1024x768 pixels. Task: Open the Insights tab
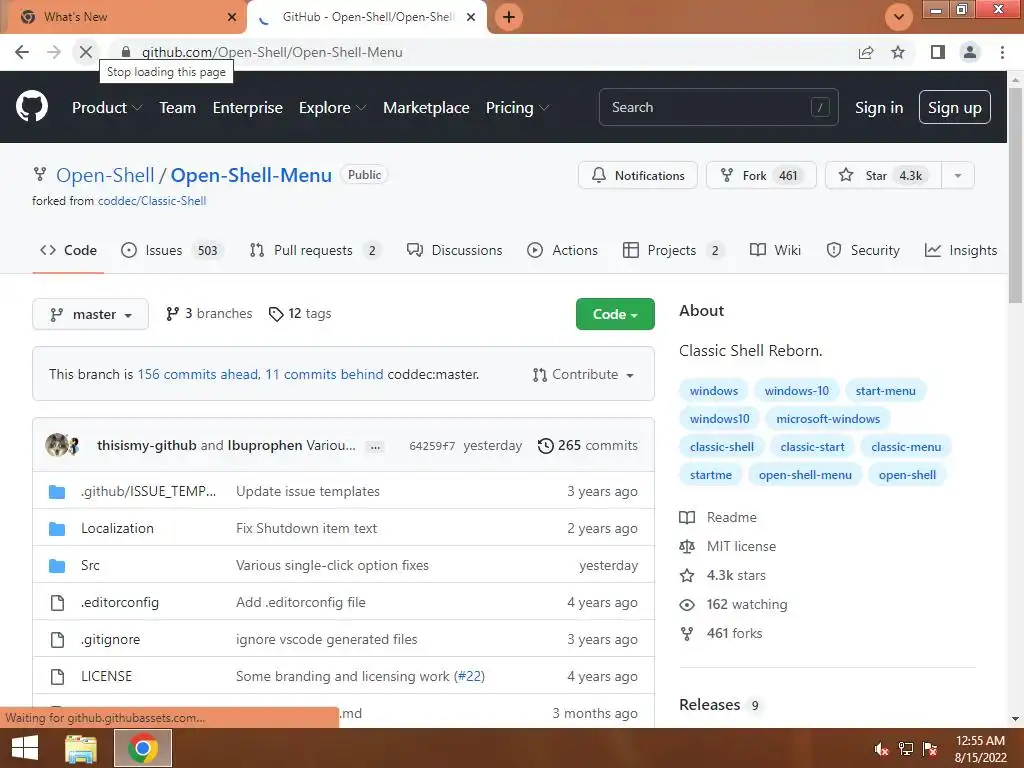point(961,250)
